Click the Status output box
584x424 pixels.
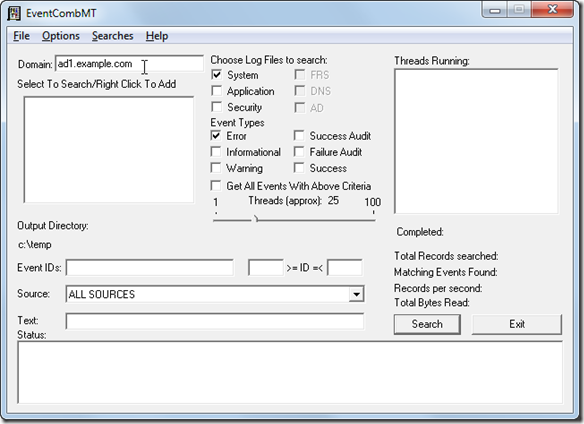tap(290, 373)
